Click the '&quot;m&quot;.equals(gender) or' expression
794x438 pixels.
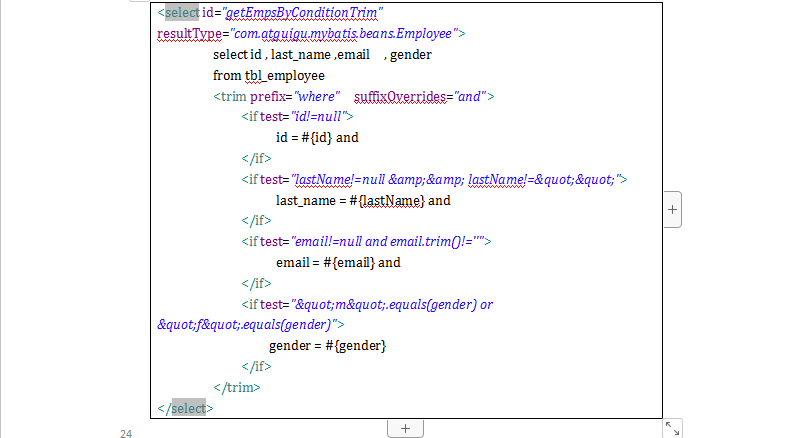click(x=392, y=305)
